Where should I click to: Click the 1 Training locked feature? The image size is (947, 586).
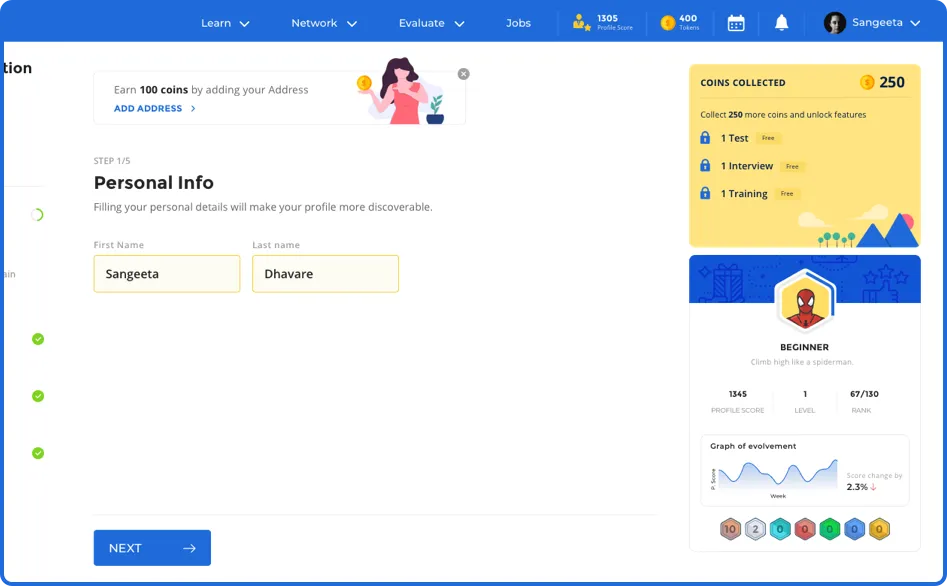coord(744,194)
